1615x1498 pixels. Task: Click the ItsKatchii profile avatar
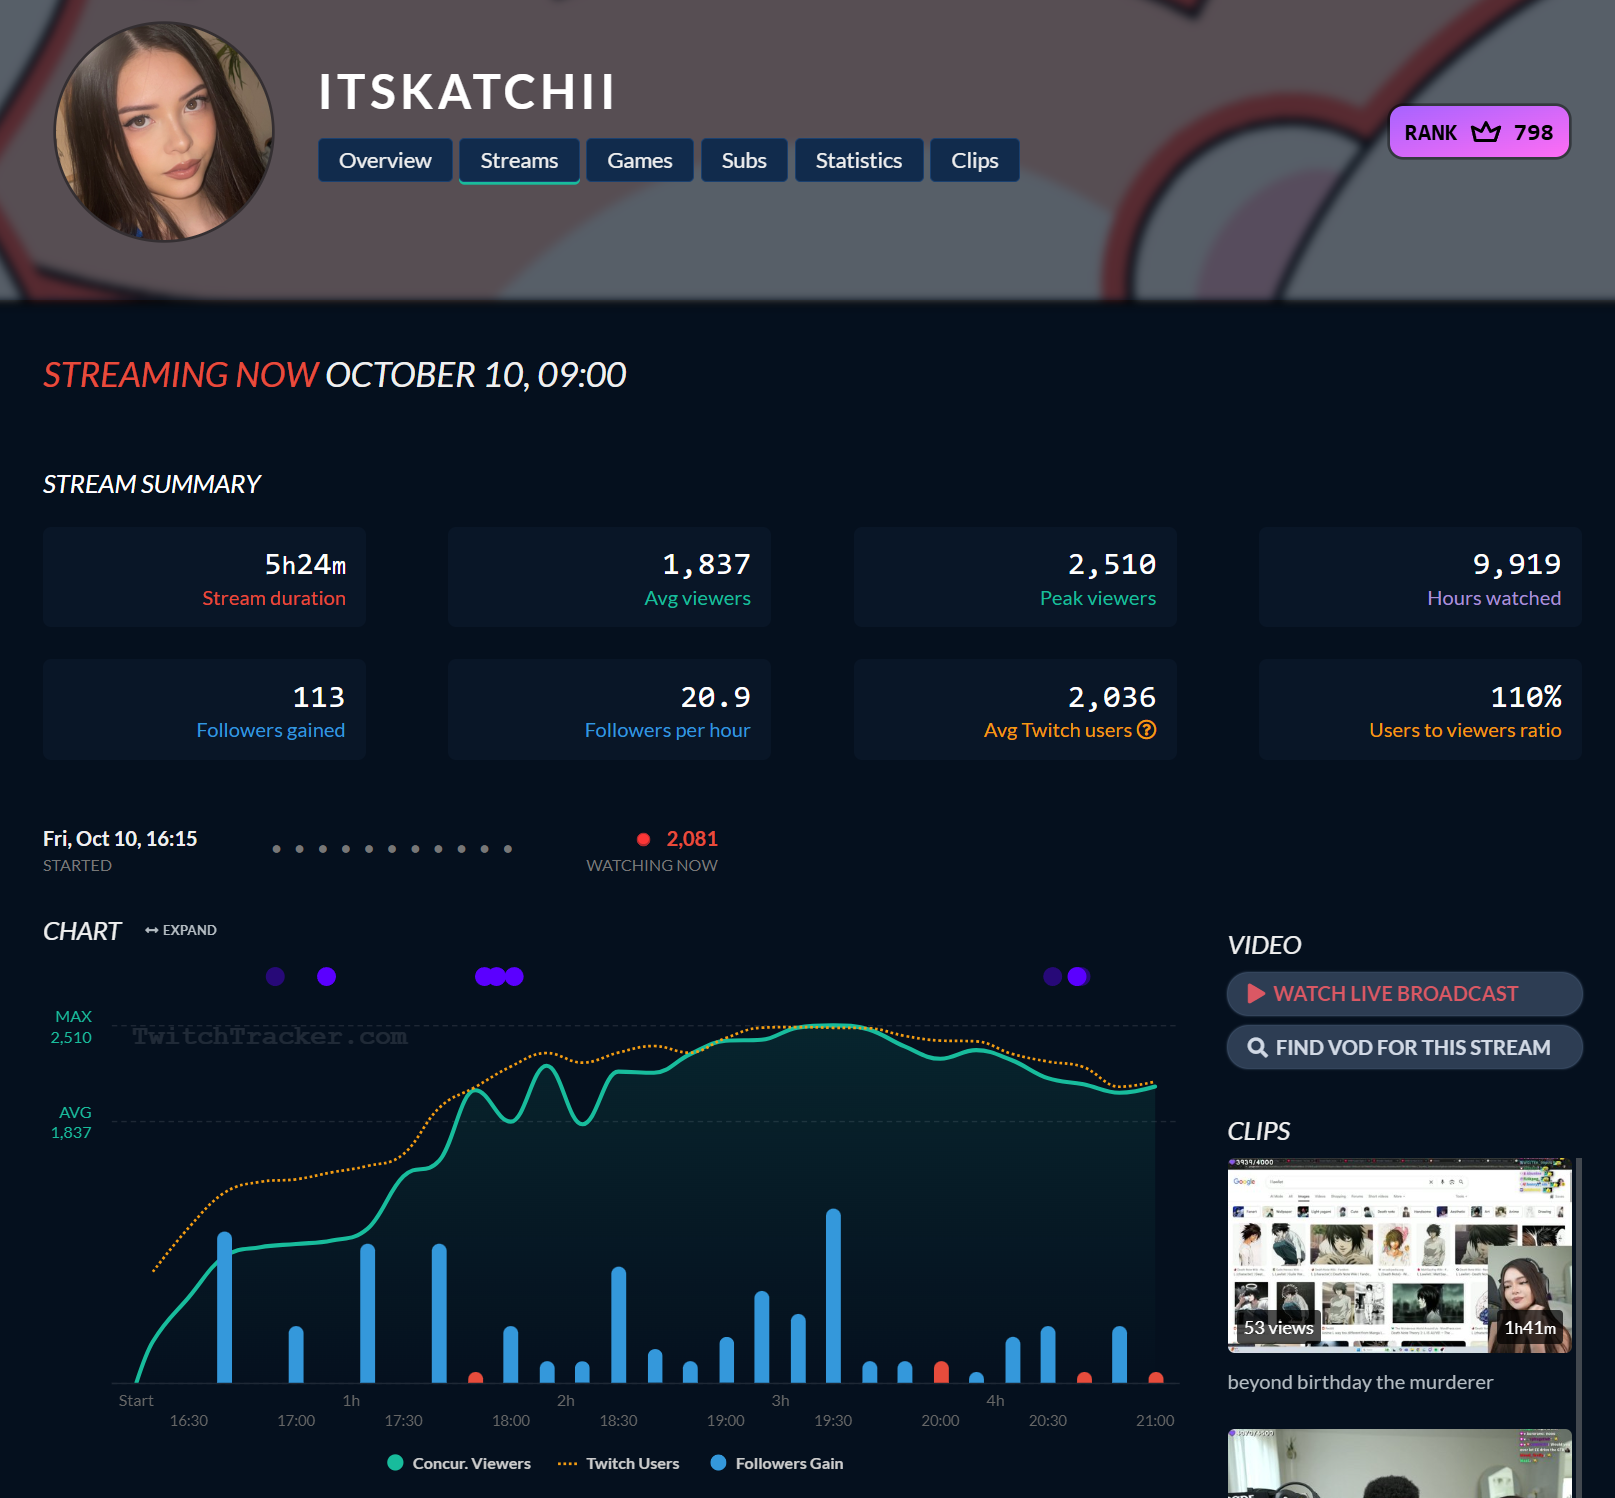pyautogui.click(x=164, y=131)
